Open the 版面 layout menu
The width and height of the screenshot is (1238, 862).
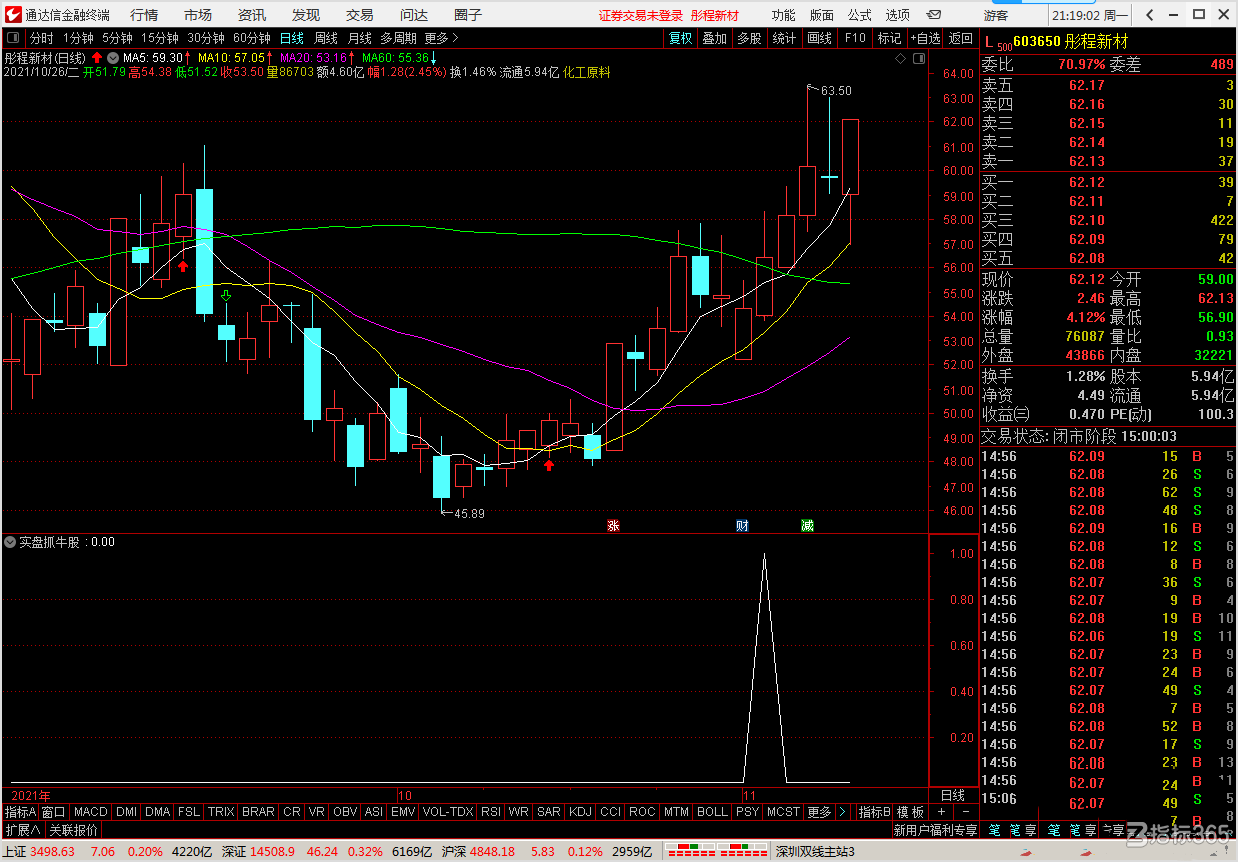[822, 15]
